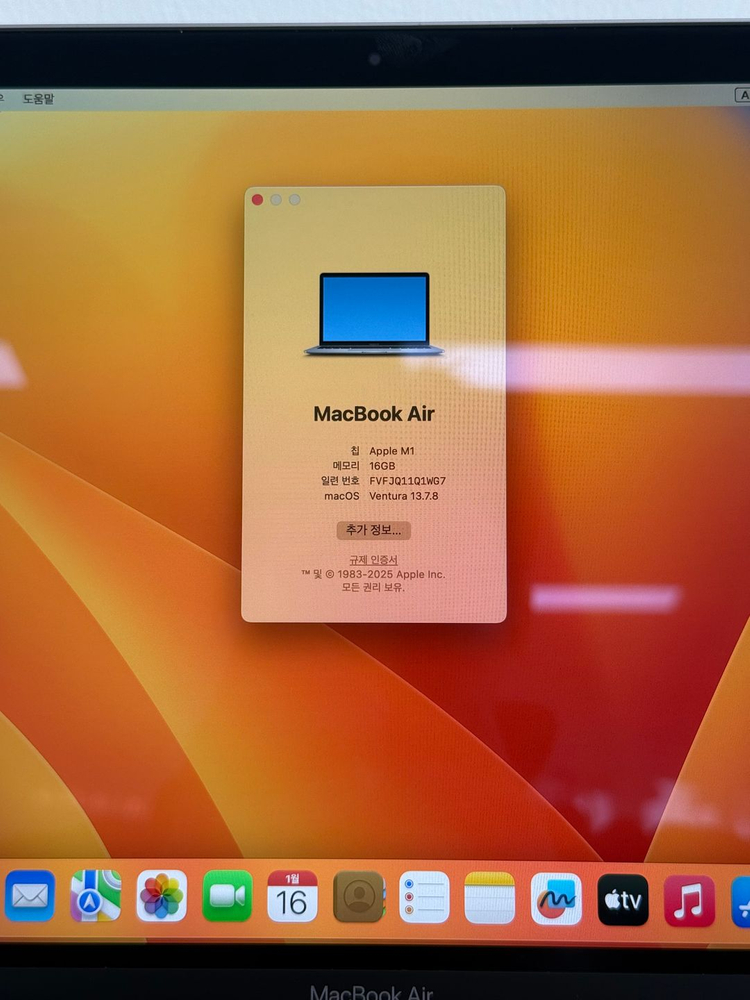Click the macOS Ventura 13.7.8 version text
The width and height of the screenshot is (750, 1000).
(404, 496)
